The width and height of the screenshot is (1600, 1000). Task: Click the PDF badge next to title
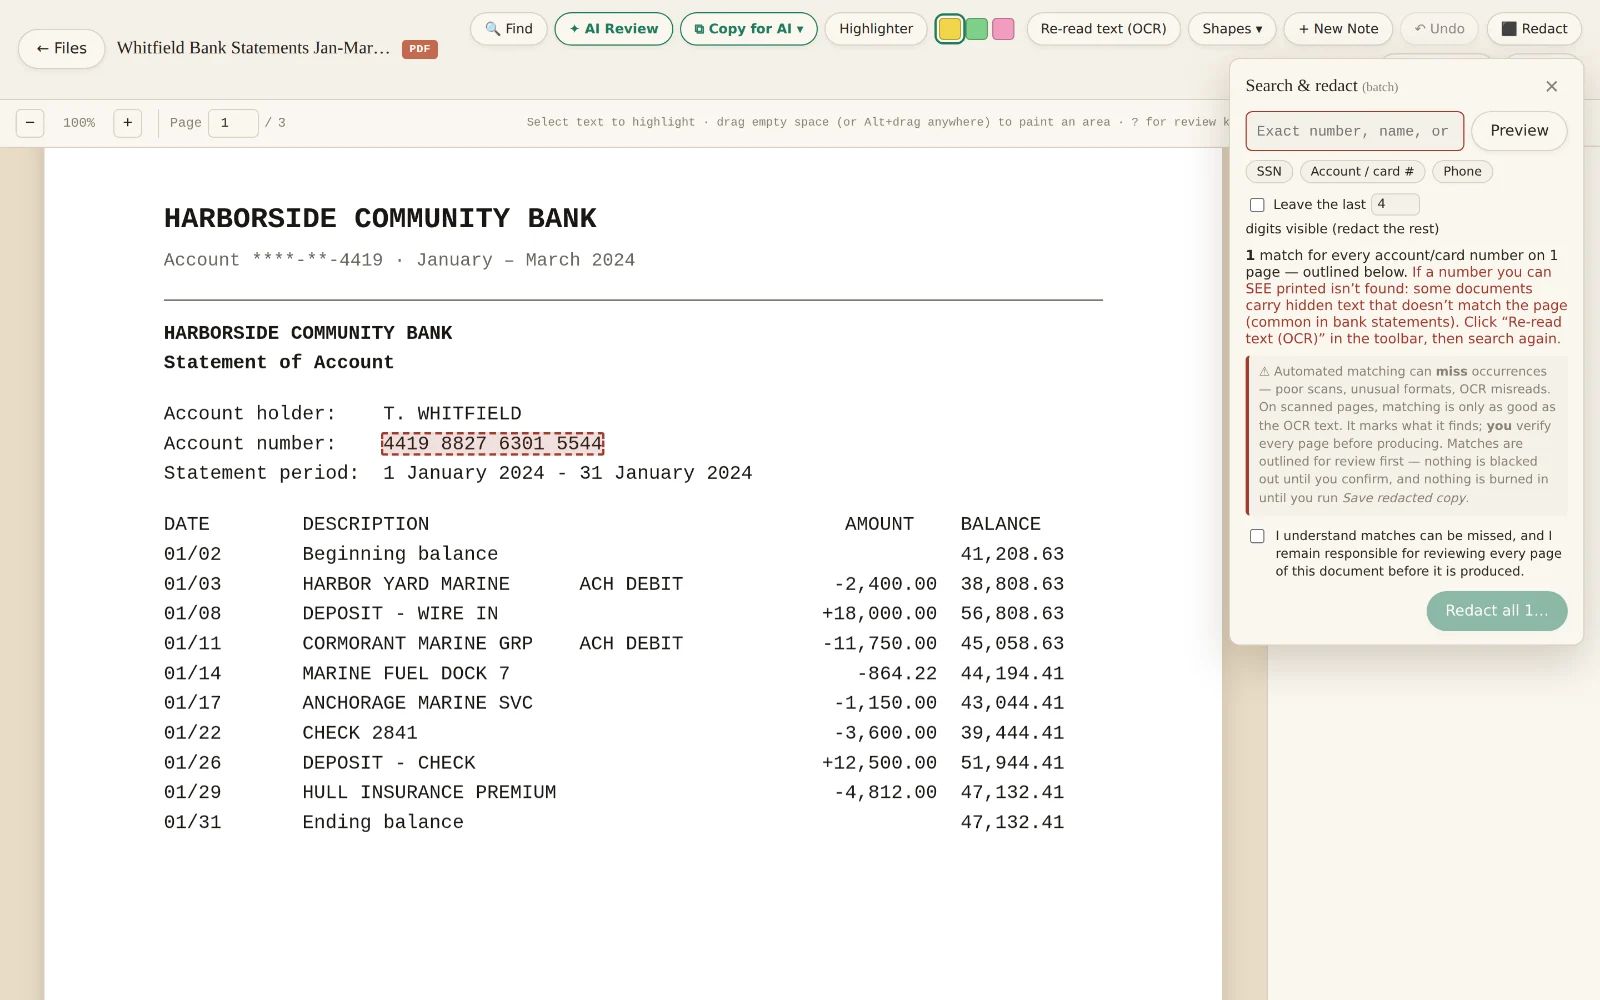click(x=420, y=49)
